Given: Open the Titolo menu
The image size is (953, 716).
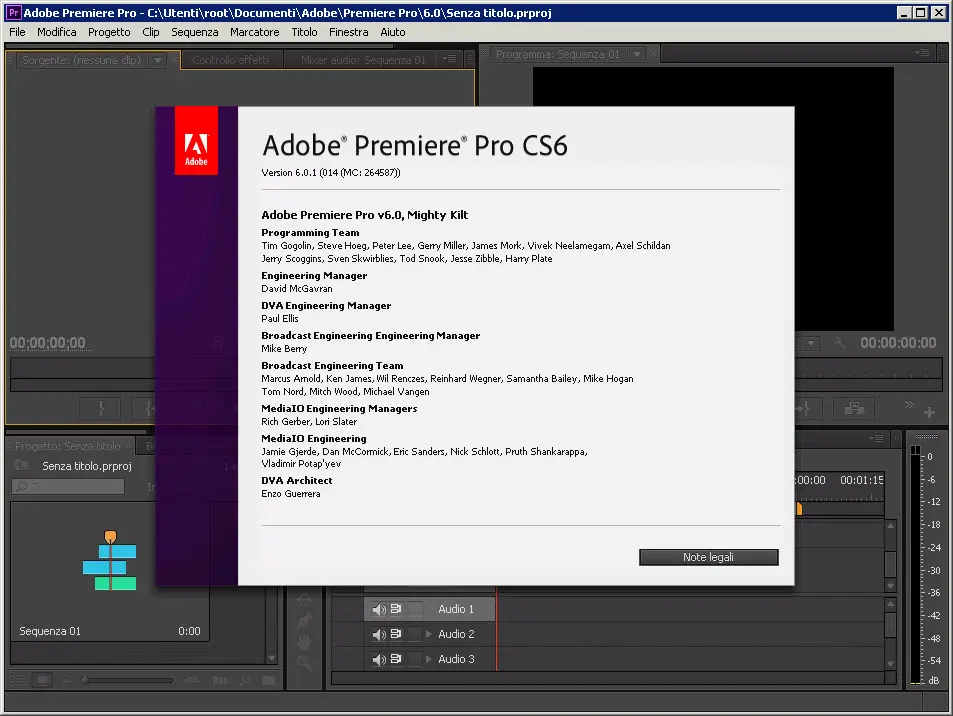Looking at the screenshot, I should 304,32.
